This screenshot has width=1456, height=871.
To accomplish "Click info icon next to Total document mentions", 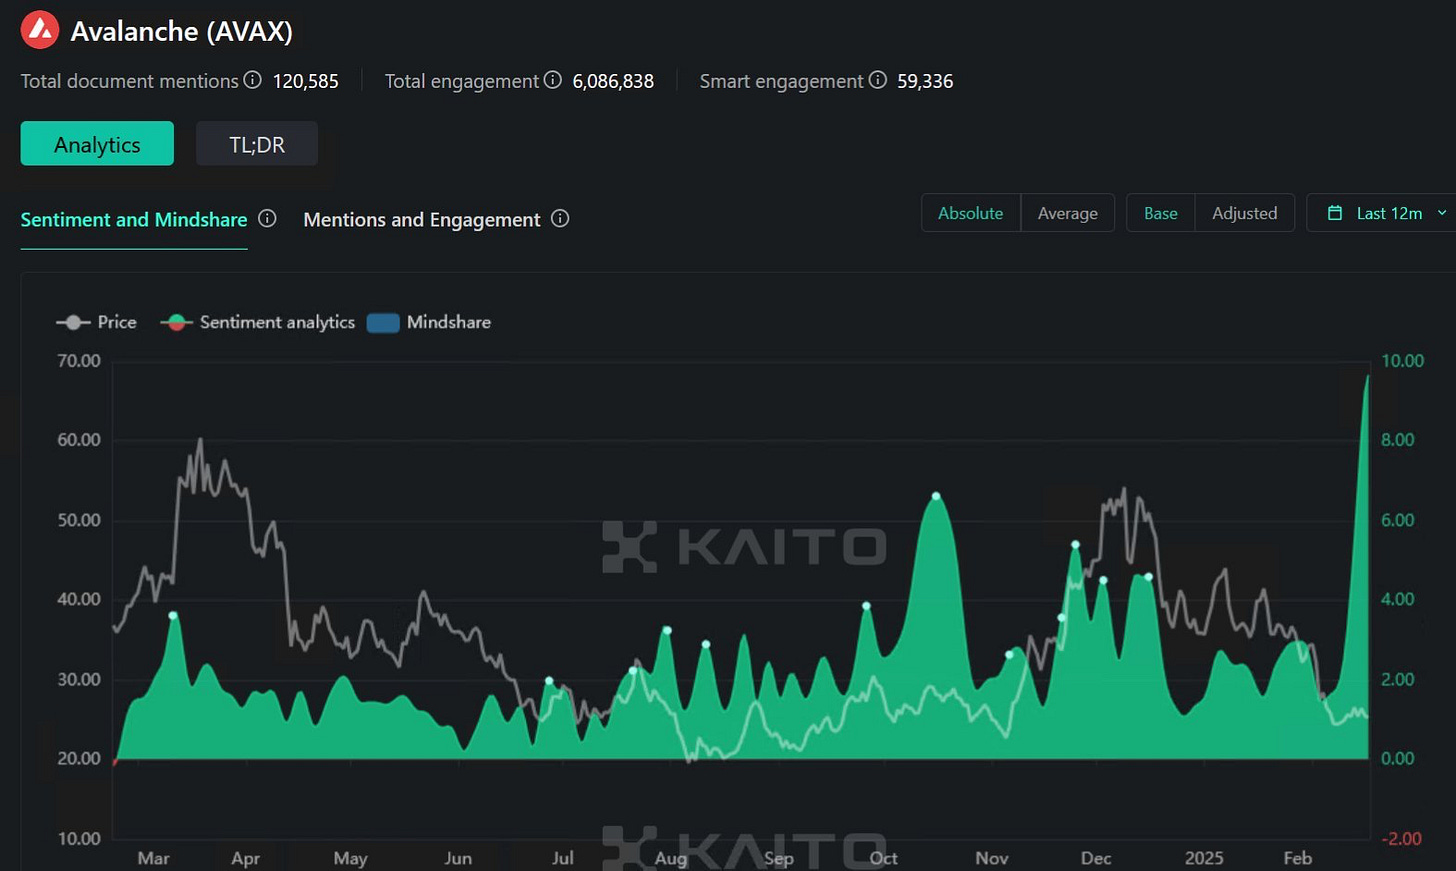I will point(253,80).
